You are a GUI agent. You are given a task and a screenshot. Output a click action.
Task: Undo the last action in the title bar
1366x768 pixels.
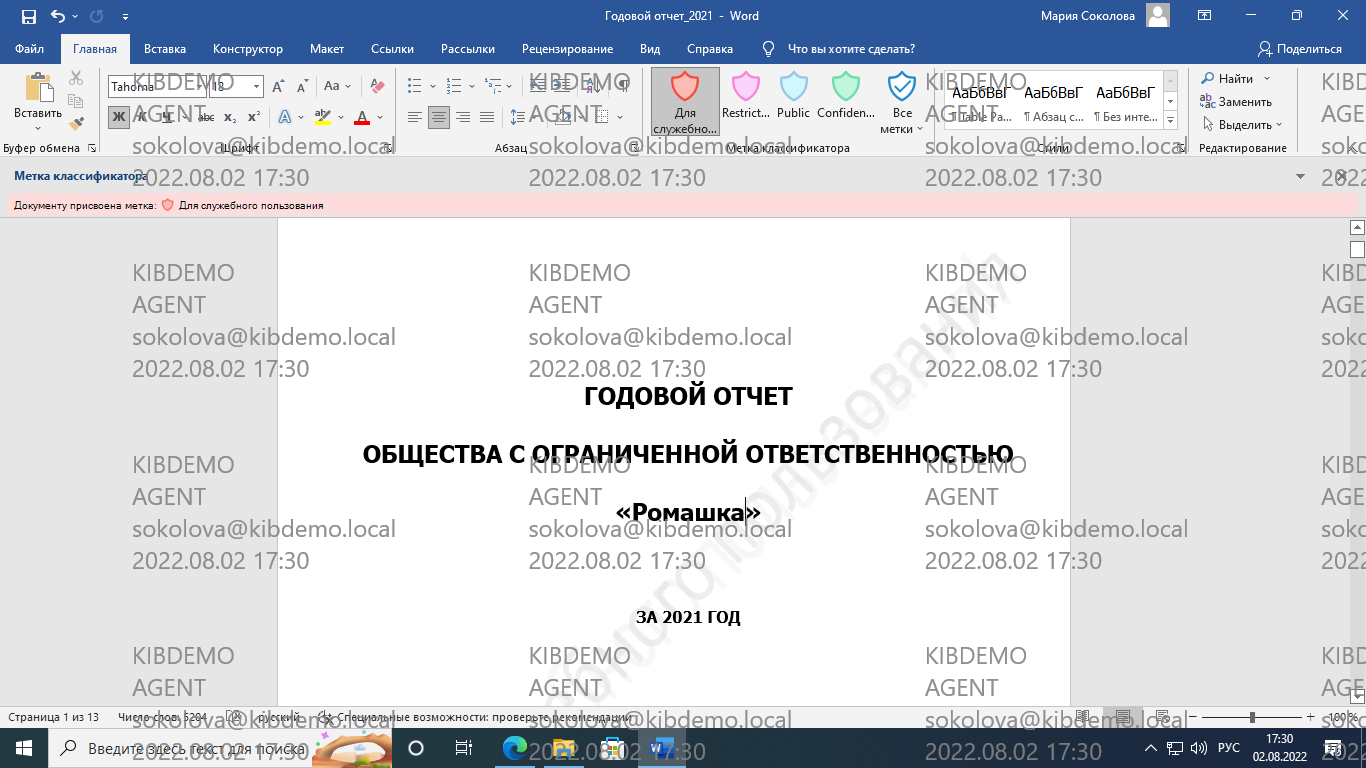tap(58, 16)
